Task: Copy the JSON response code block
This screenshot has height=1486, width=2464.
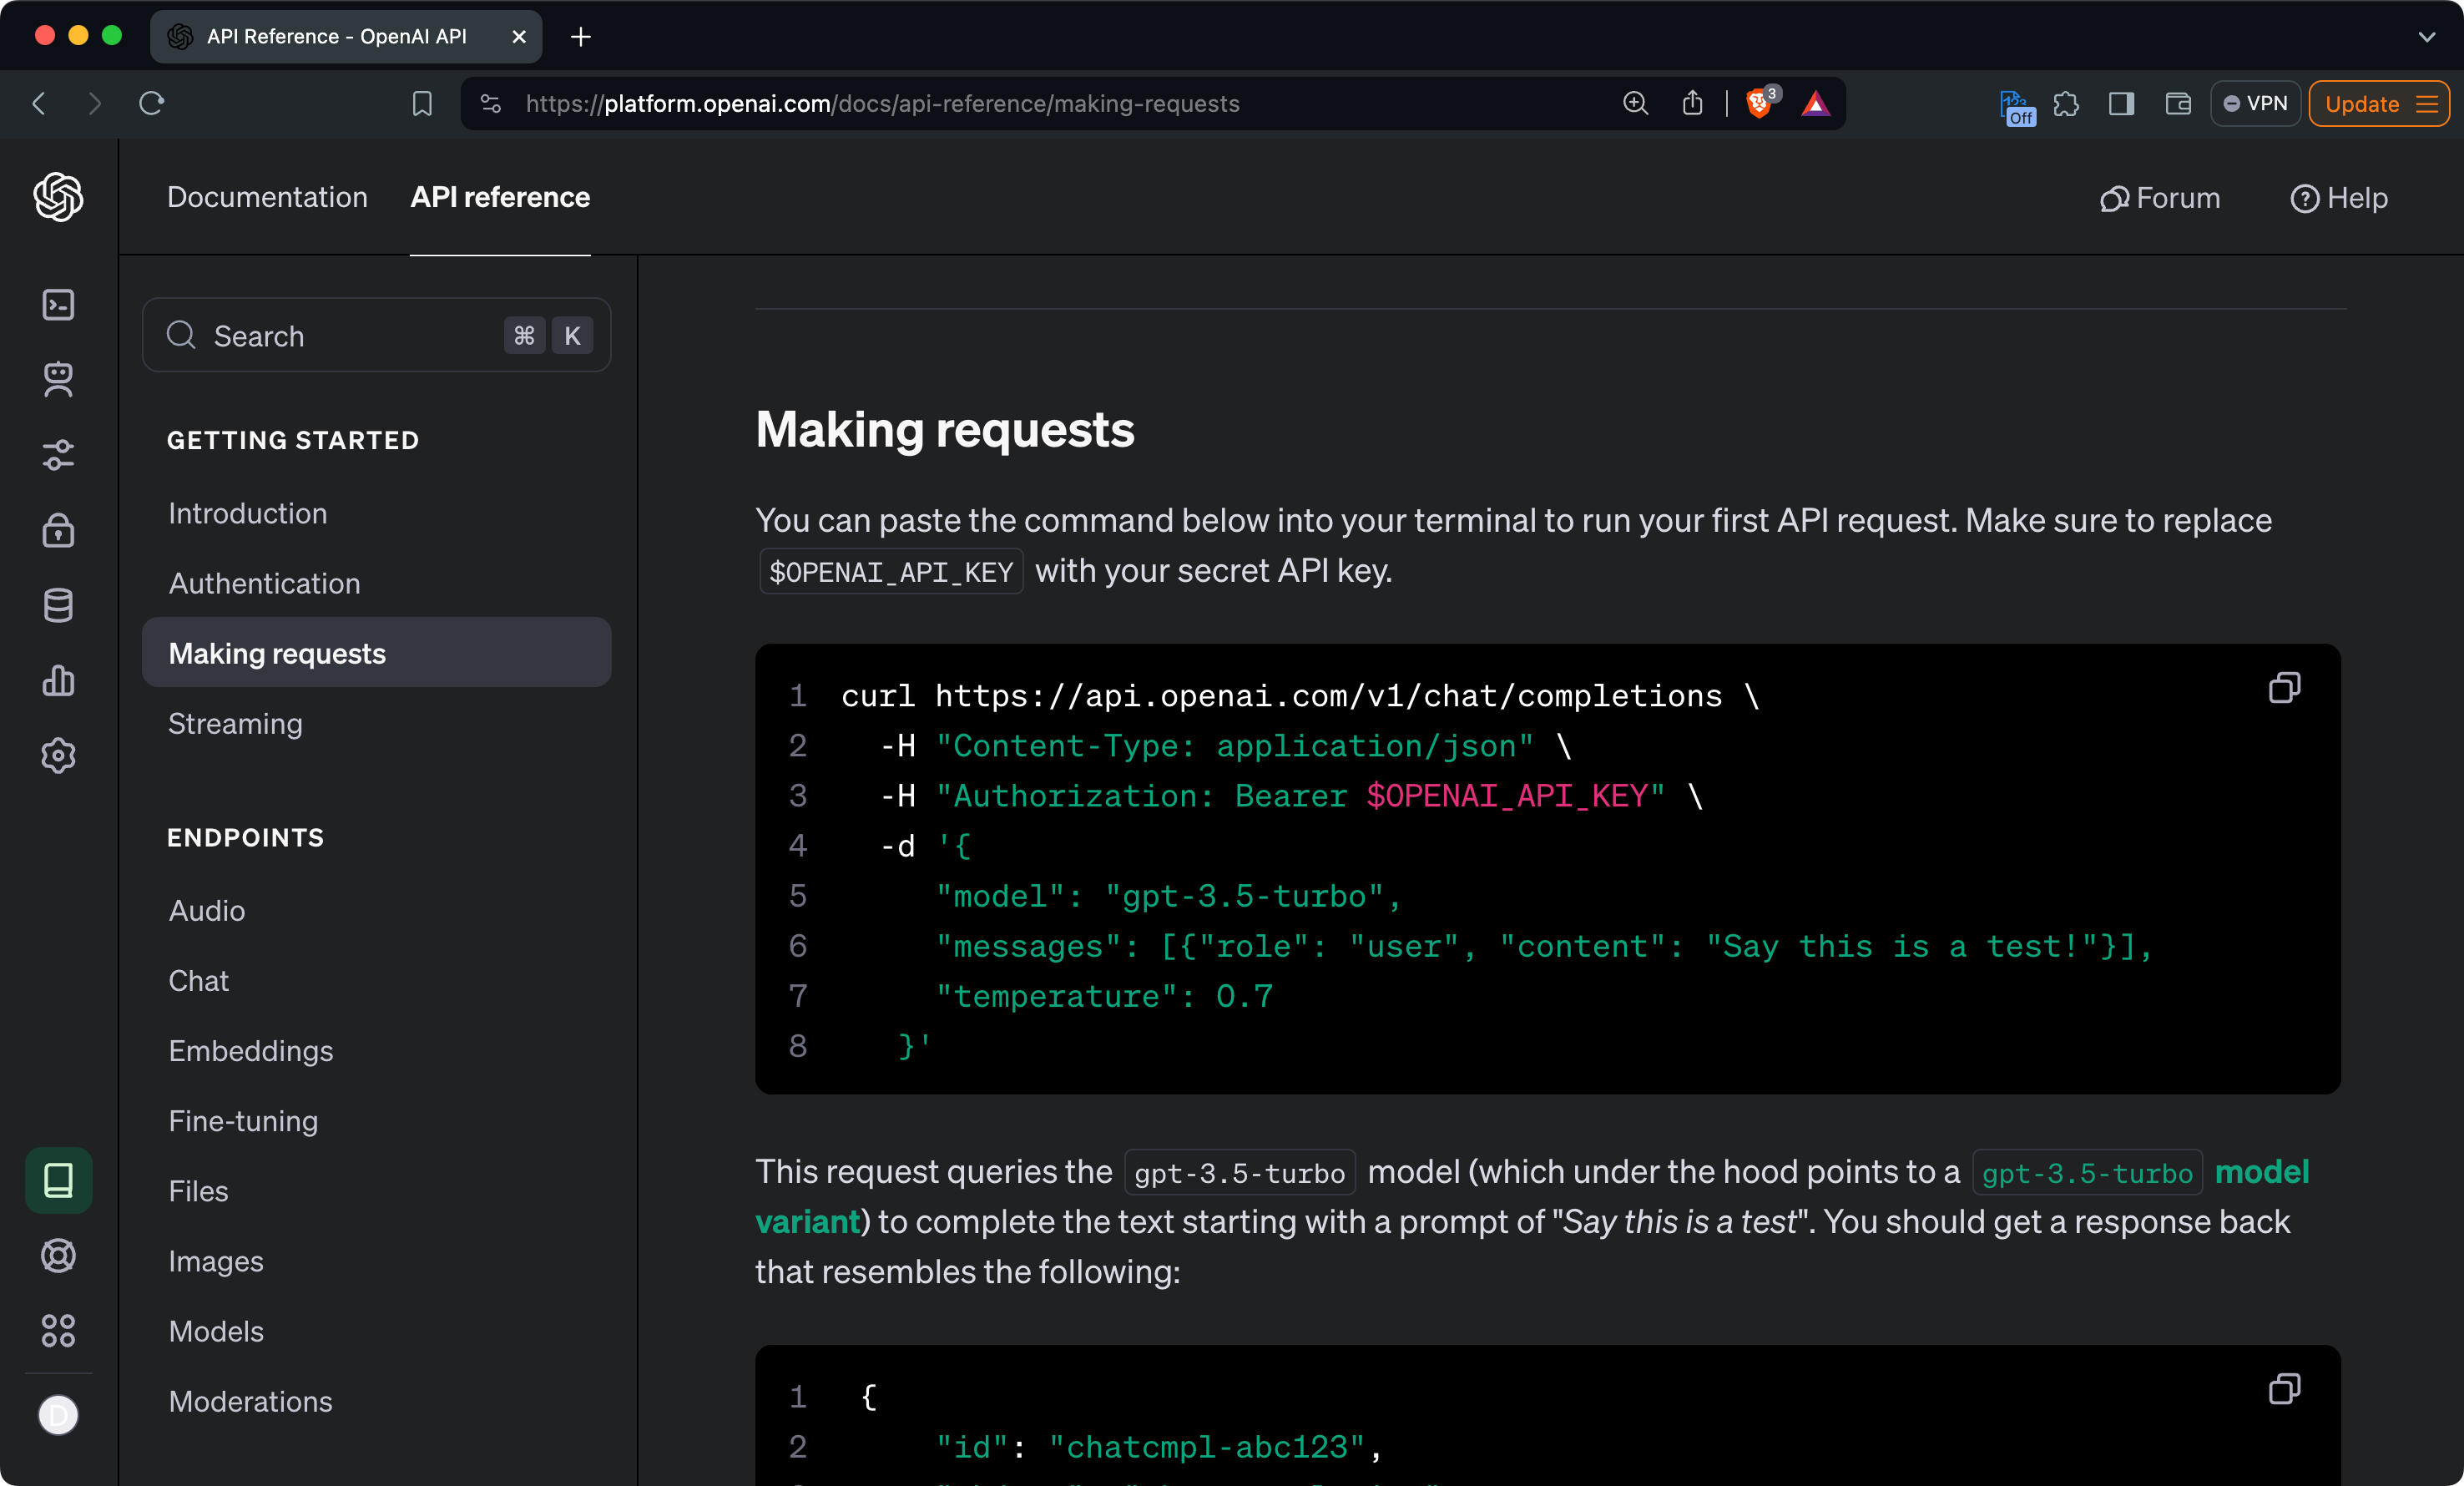Action: point(2284,1389)
